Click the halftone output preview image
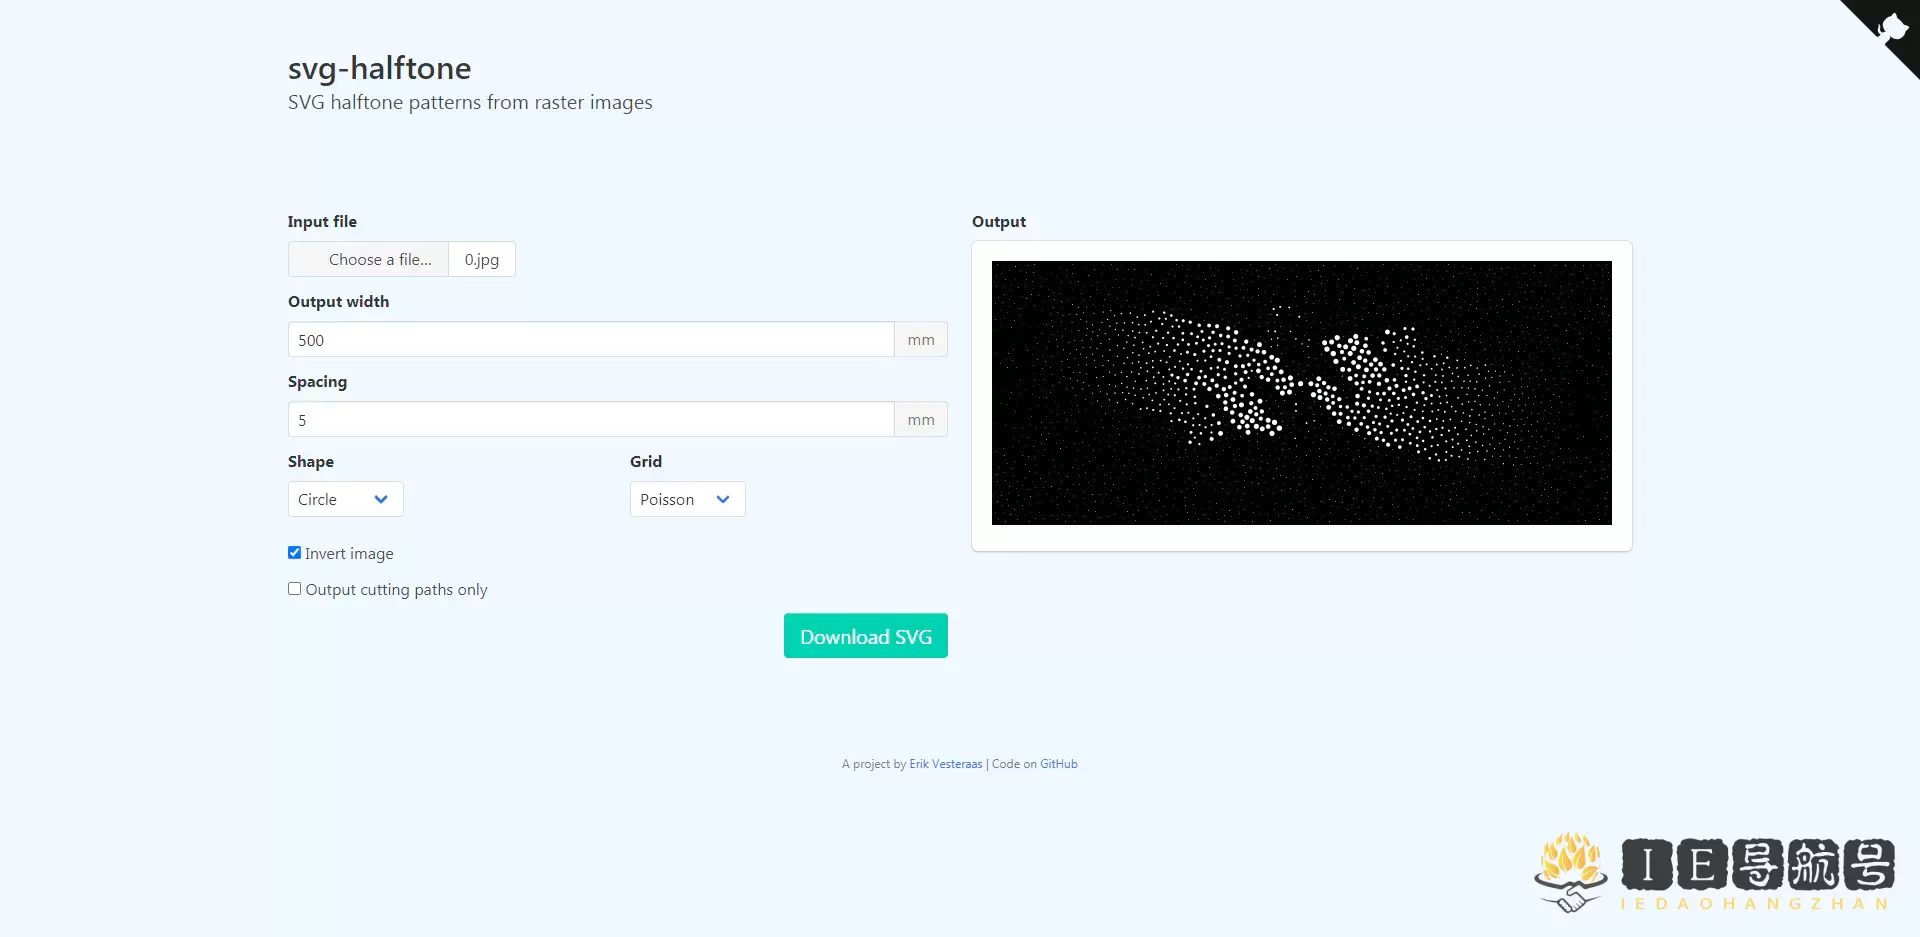 pyautogui.click(x=1301, y=392)
